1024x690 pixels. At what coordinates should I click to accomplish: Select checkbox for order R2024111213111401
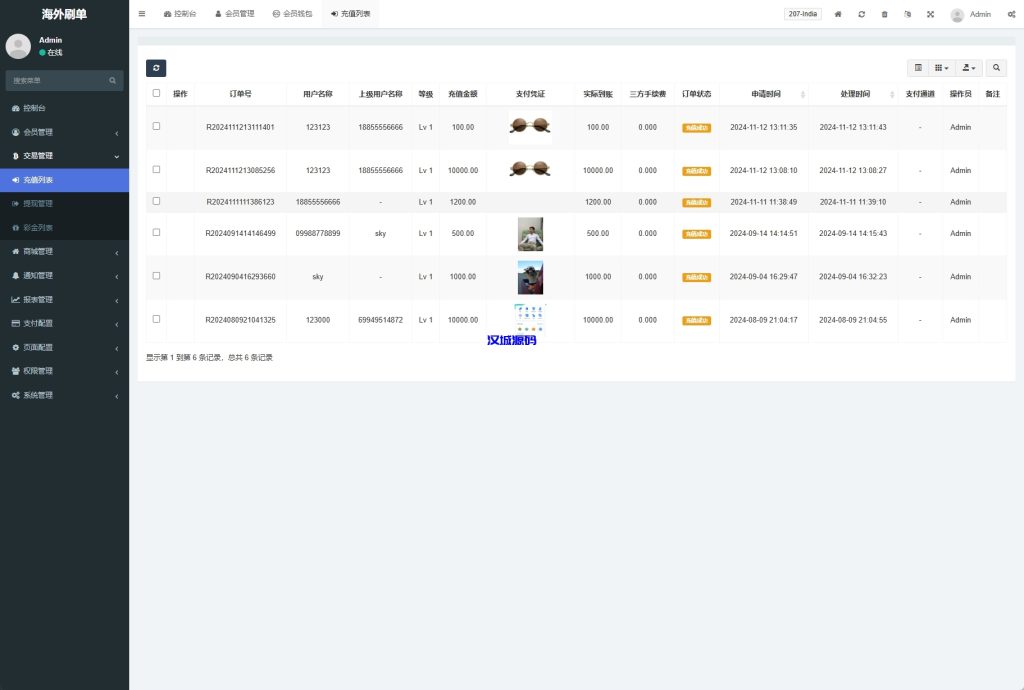156,127
